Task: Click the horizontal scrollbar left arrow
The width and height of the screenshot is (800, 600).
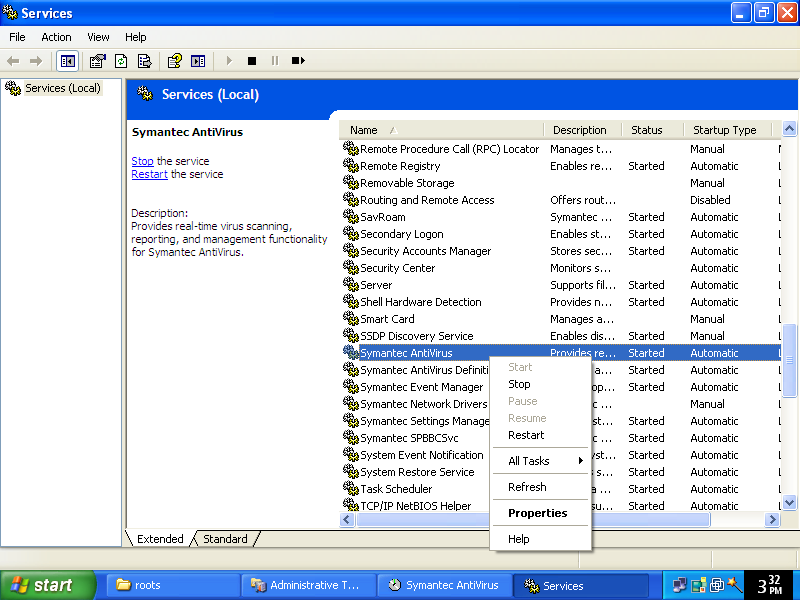Action: (347, 520)
